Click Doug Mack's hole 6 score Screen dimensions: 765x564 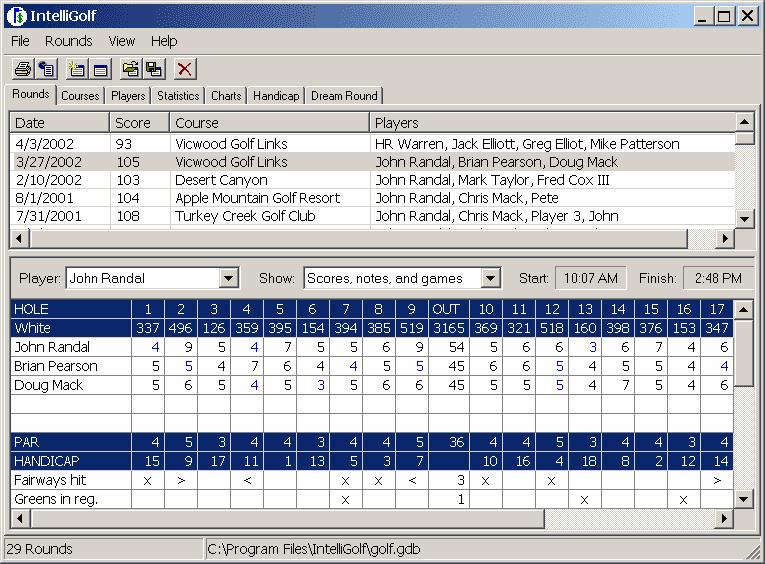(x=313, y=385)
